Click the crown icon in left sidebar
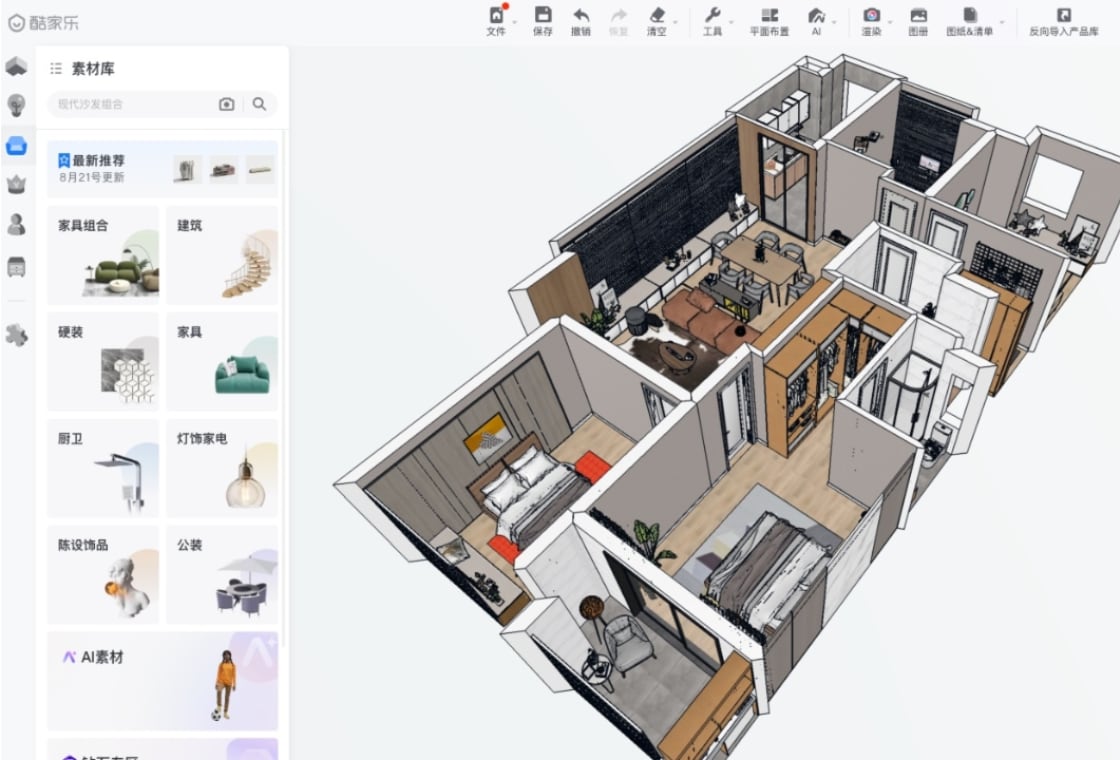1120x760 pixels. coord(16,184)
